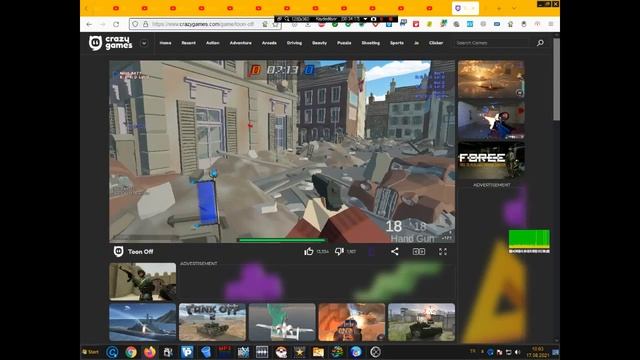Viewport: 640px width, 360px height.
Task: Expand the dropdown arrow beside CrazyGames logo
Action: (x=144, y=43)
